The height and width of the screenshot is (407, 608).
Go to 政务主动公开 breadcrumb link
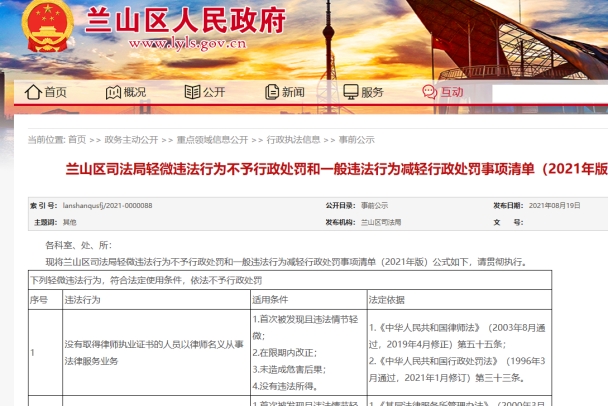(131, 140)
